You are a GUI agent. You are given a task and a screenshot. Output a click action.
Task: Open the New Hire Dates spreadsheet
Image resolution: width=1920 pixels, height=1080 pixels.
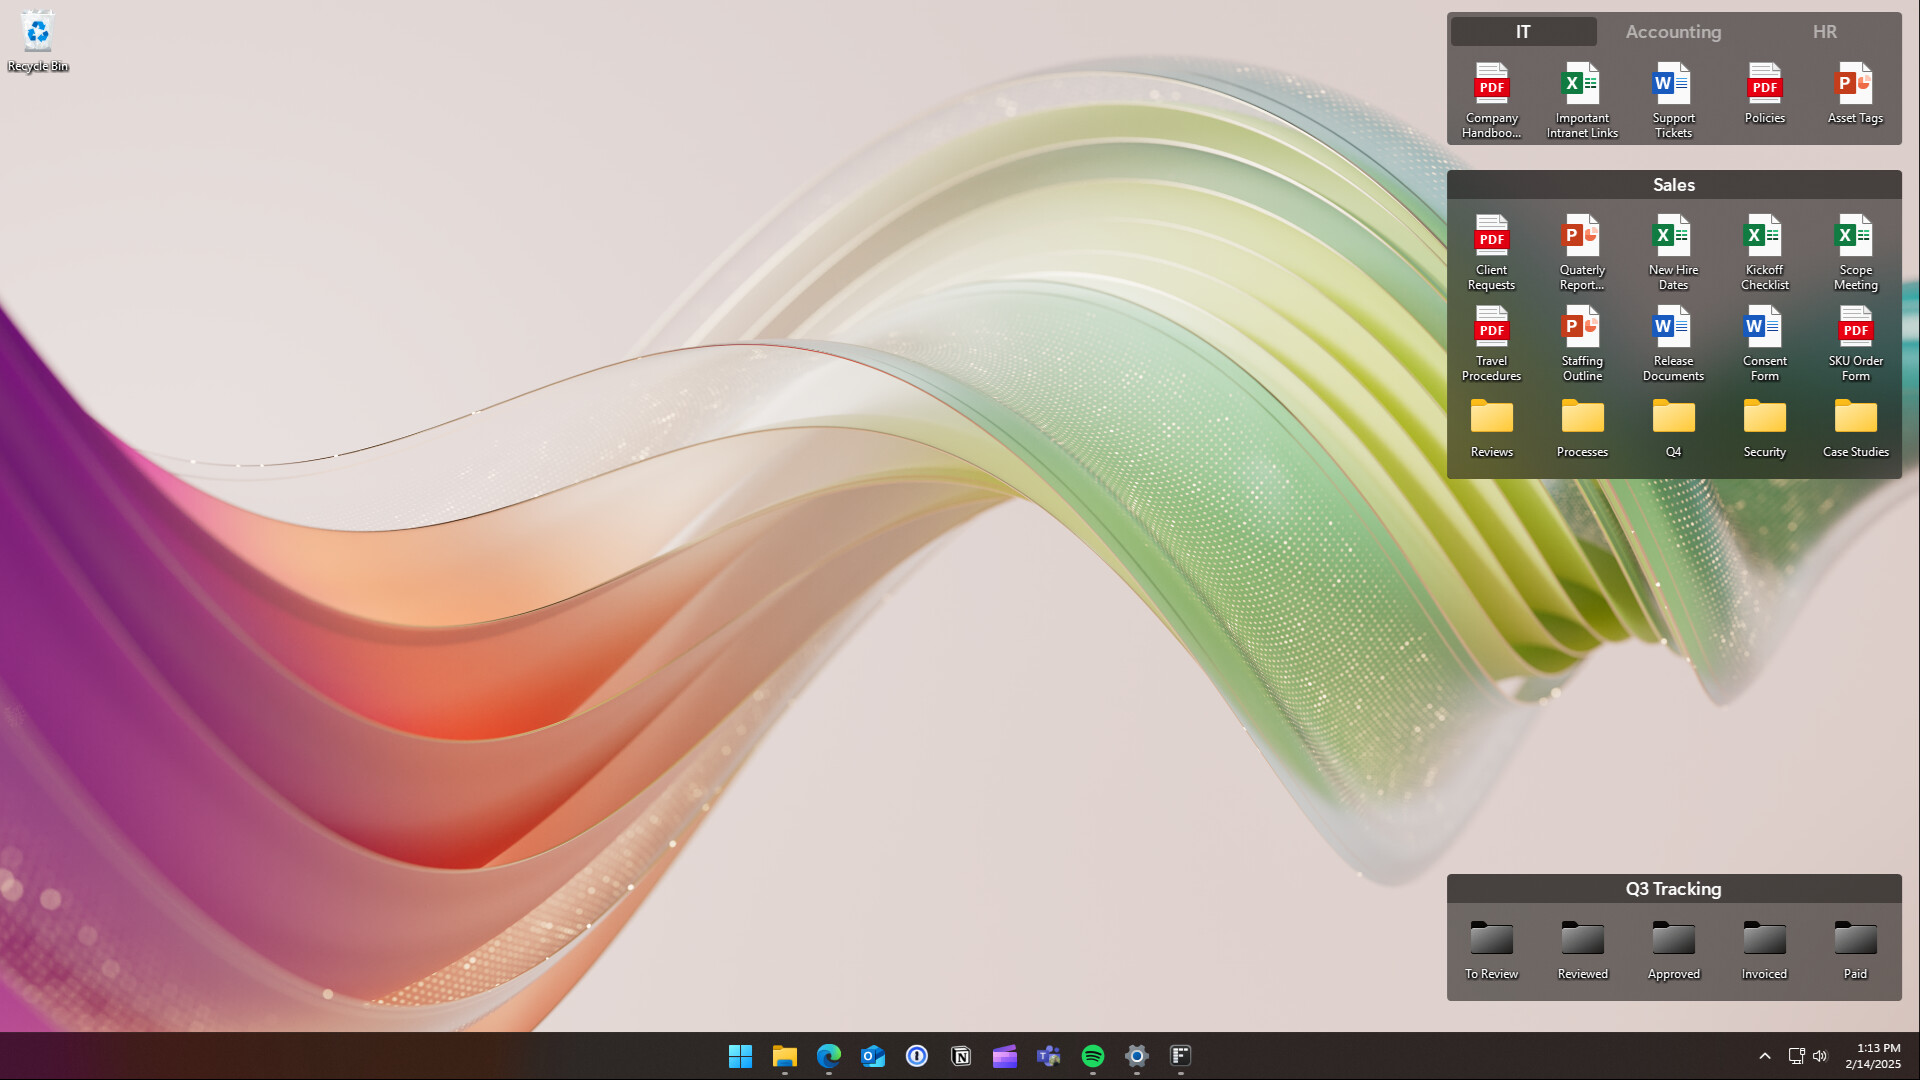[1673, 240]
